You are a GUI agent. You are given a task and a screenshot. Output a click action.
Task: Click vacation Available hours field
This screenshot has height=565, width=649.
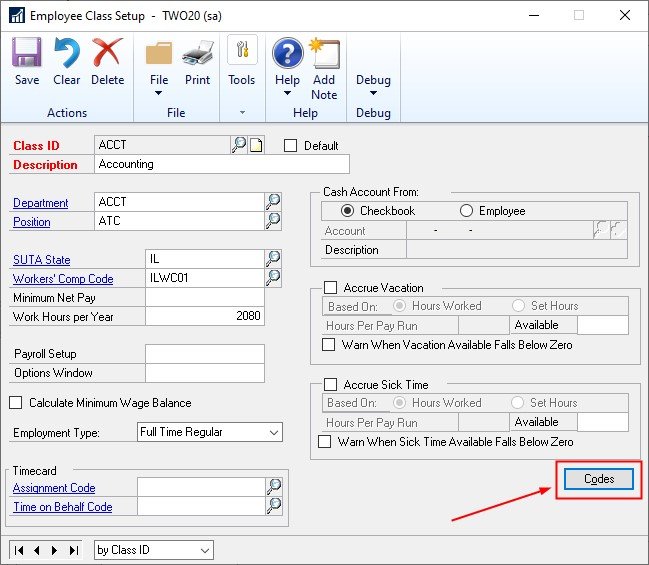point(603,325)
